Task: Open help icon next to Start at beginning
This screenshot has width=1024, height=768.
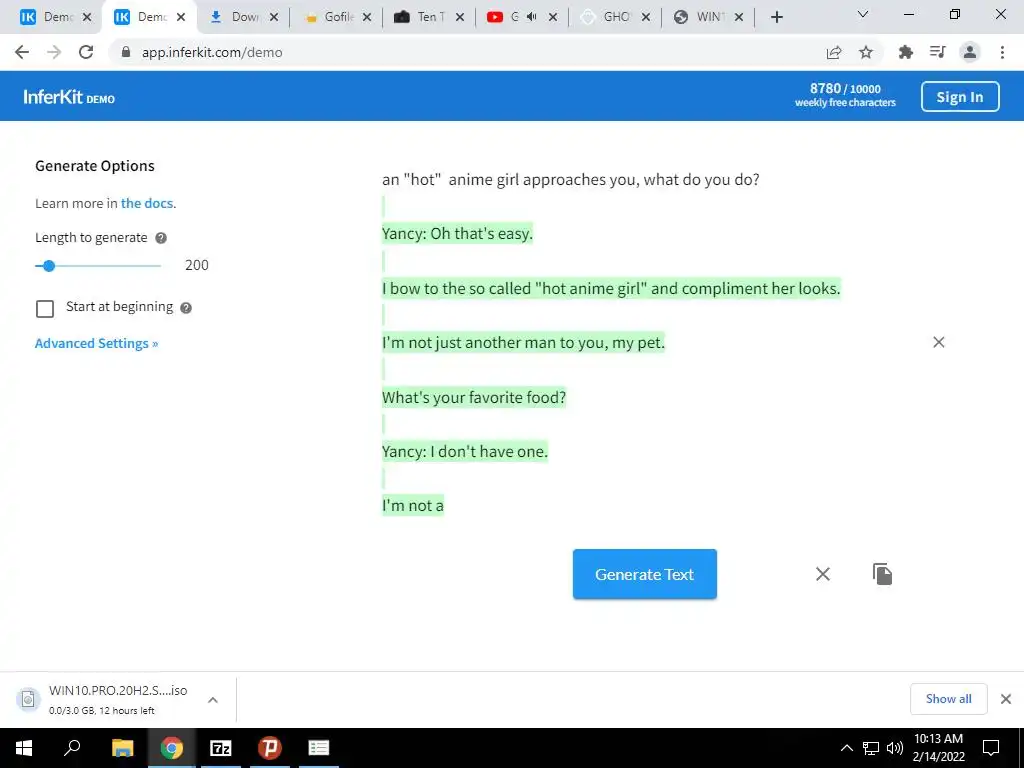Action: (x=186, y=308)
